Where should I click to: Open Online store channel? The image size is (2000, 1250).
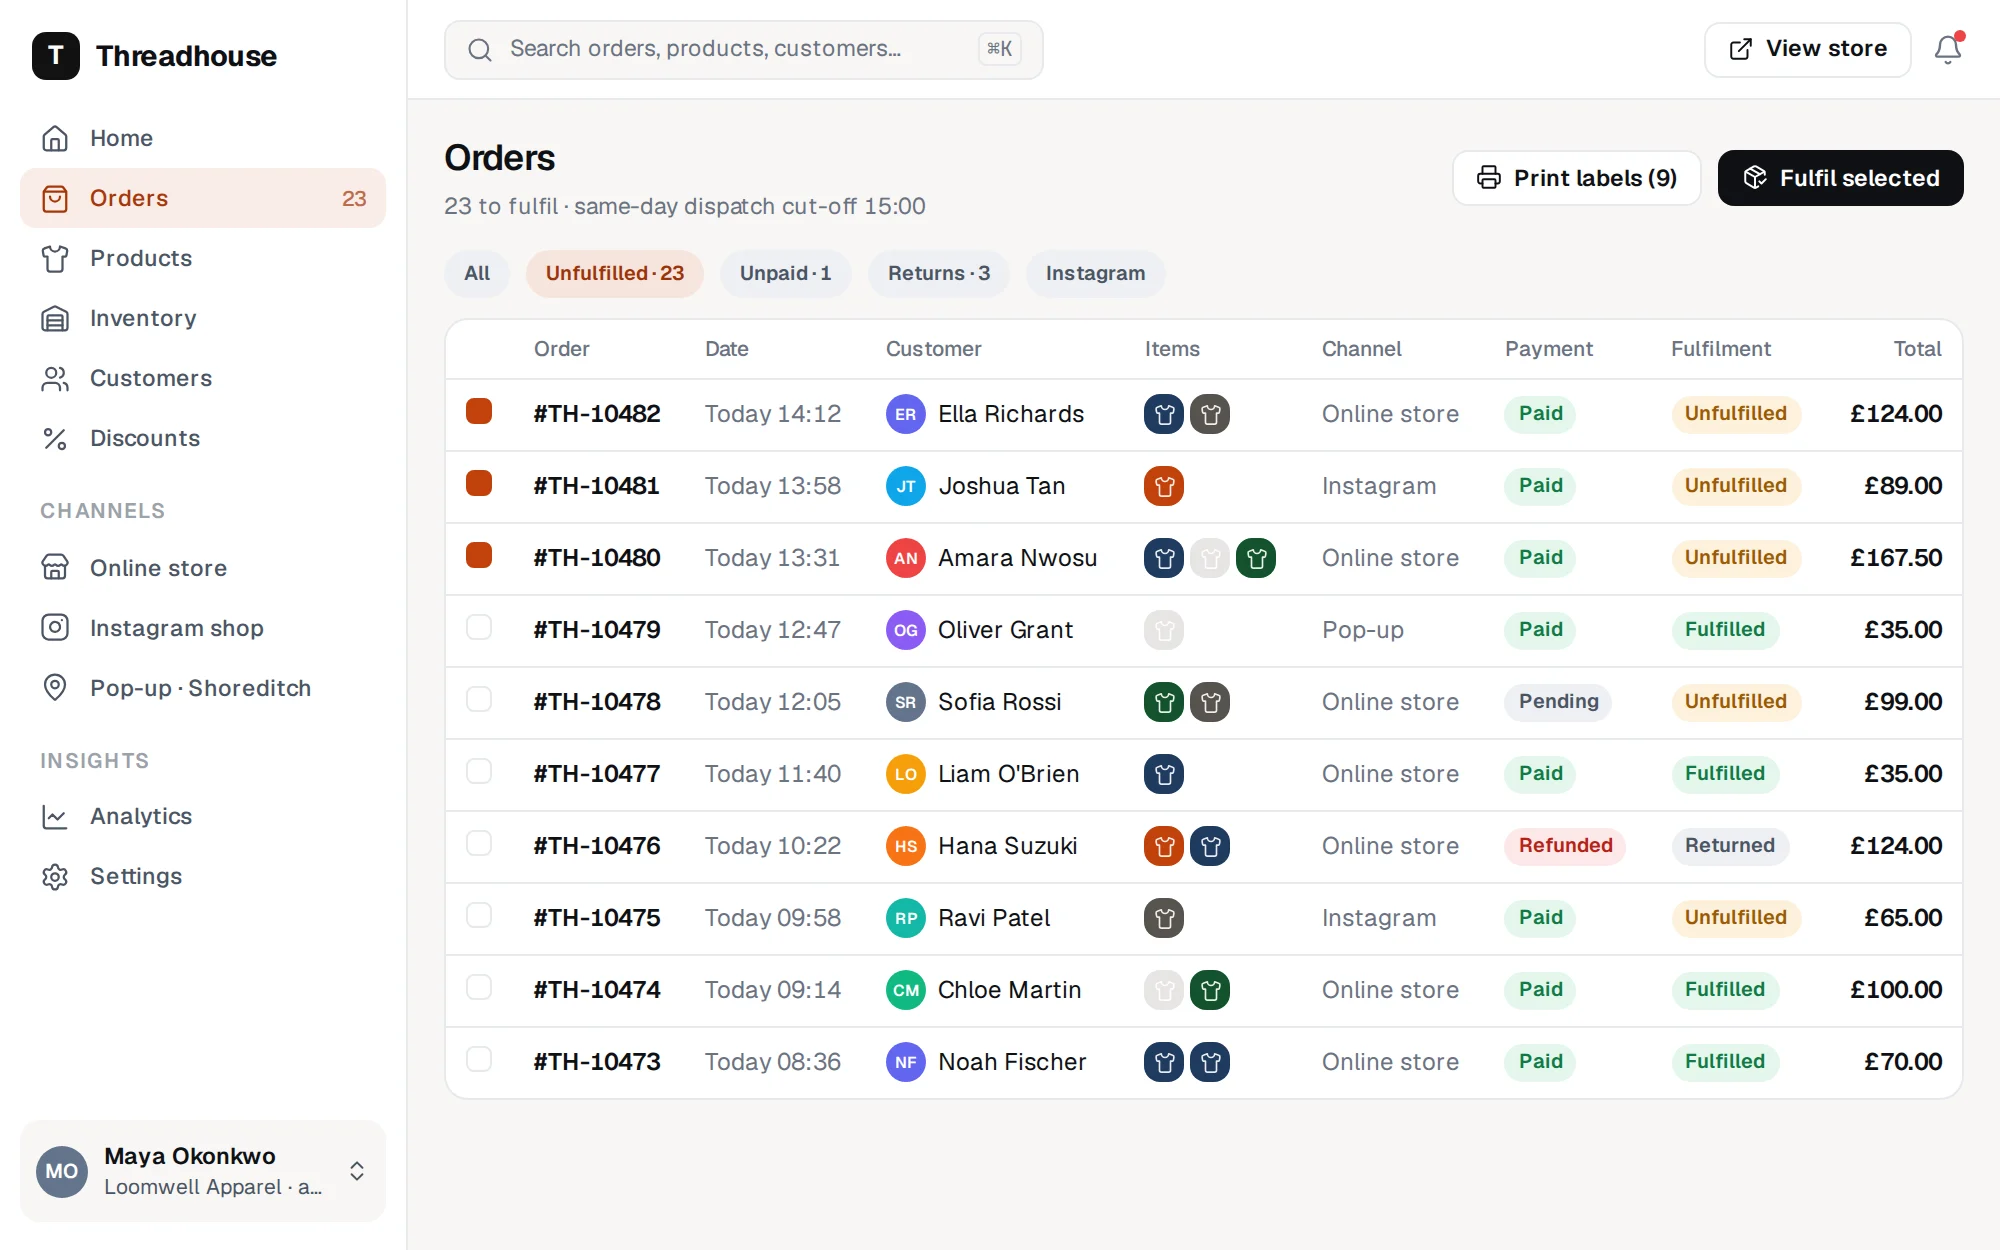coord(203,568)
